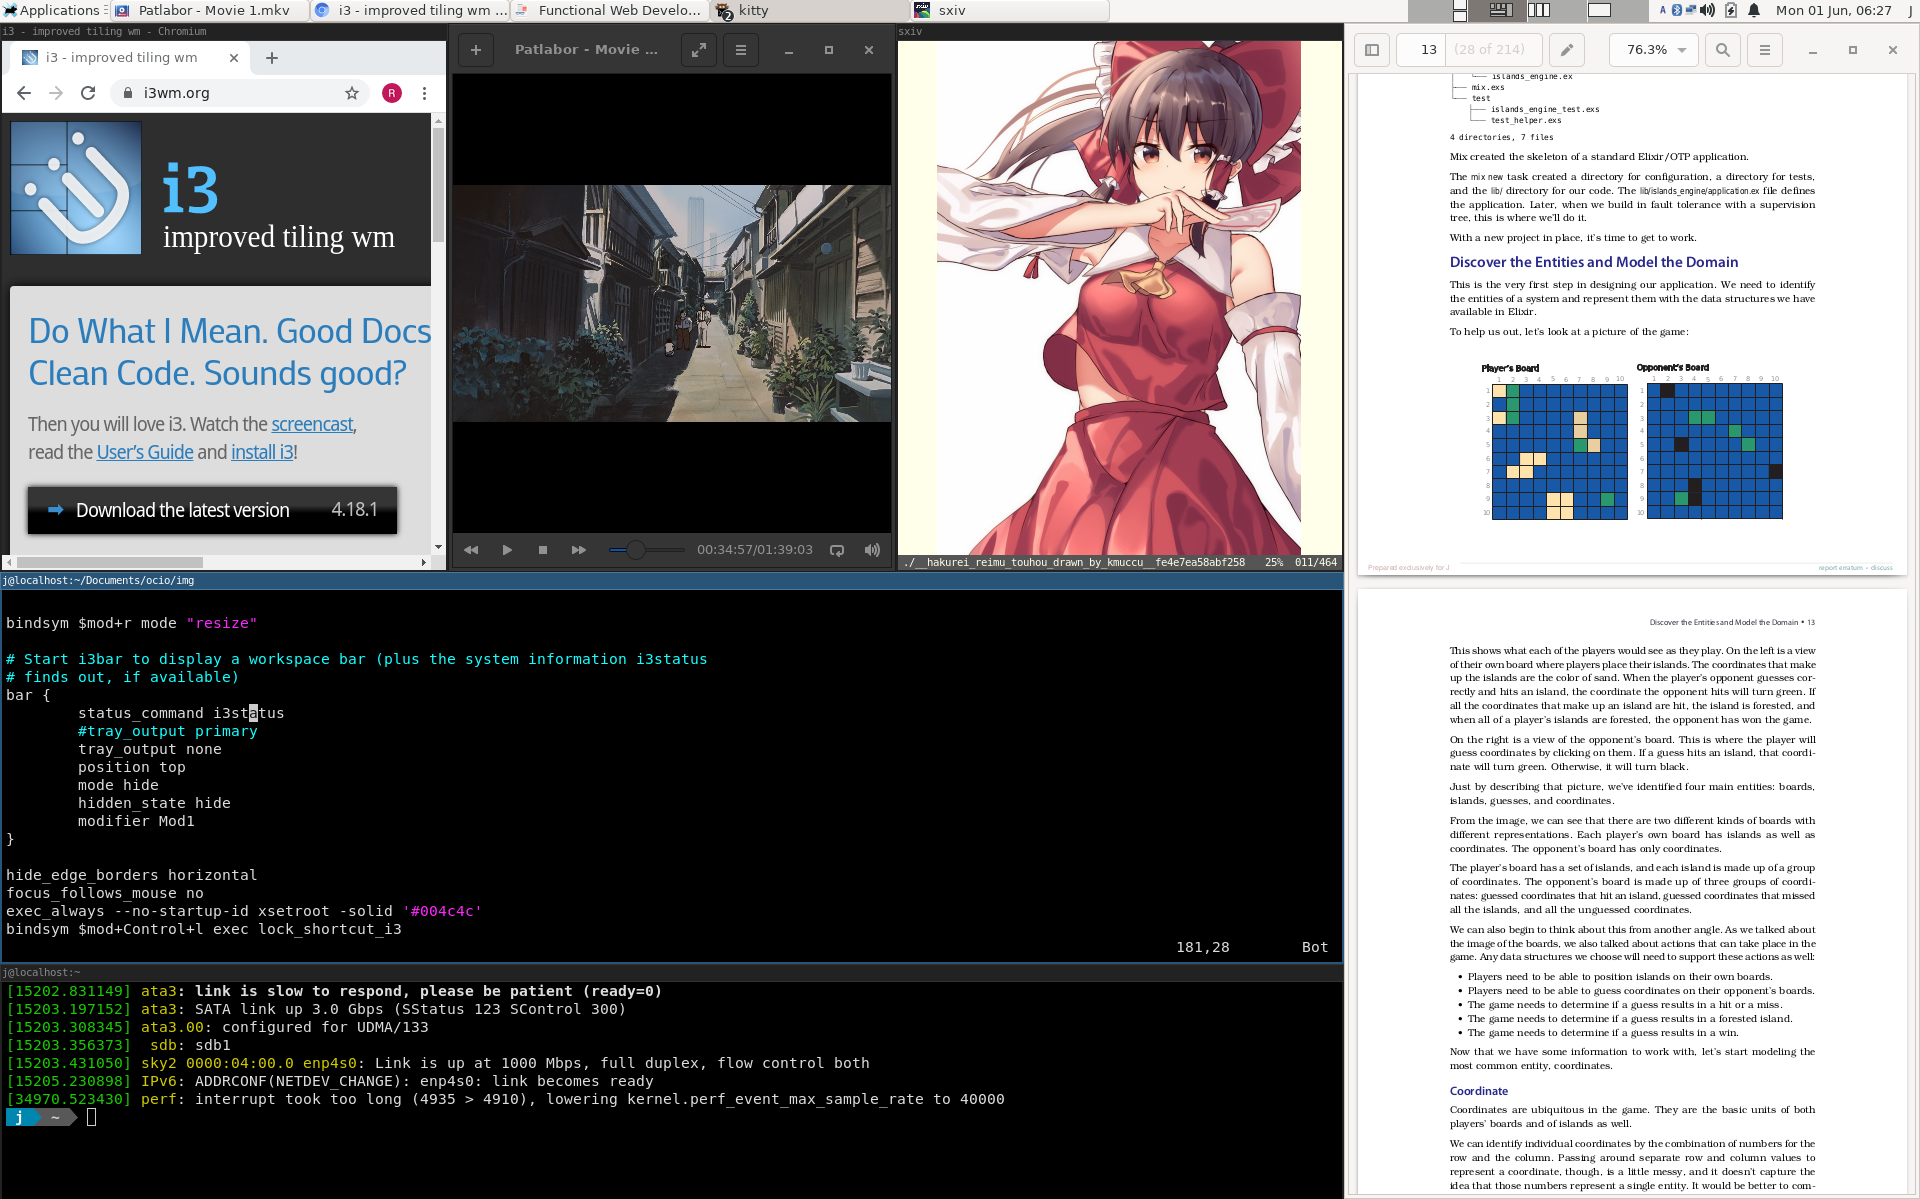The height and width of the screenshot is (1199, 1920).
Task: Switch to Patlabor - Movie 1.mkv taskbar entry
Action: [x=209, y=10]
